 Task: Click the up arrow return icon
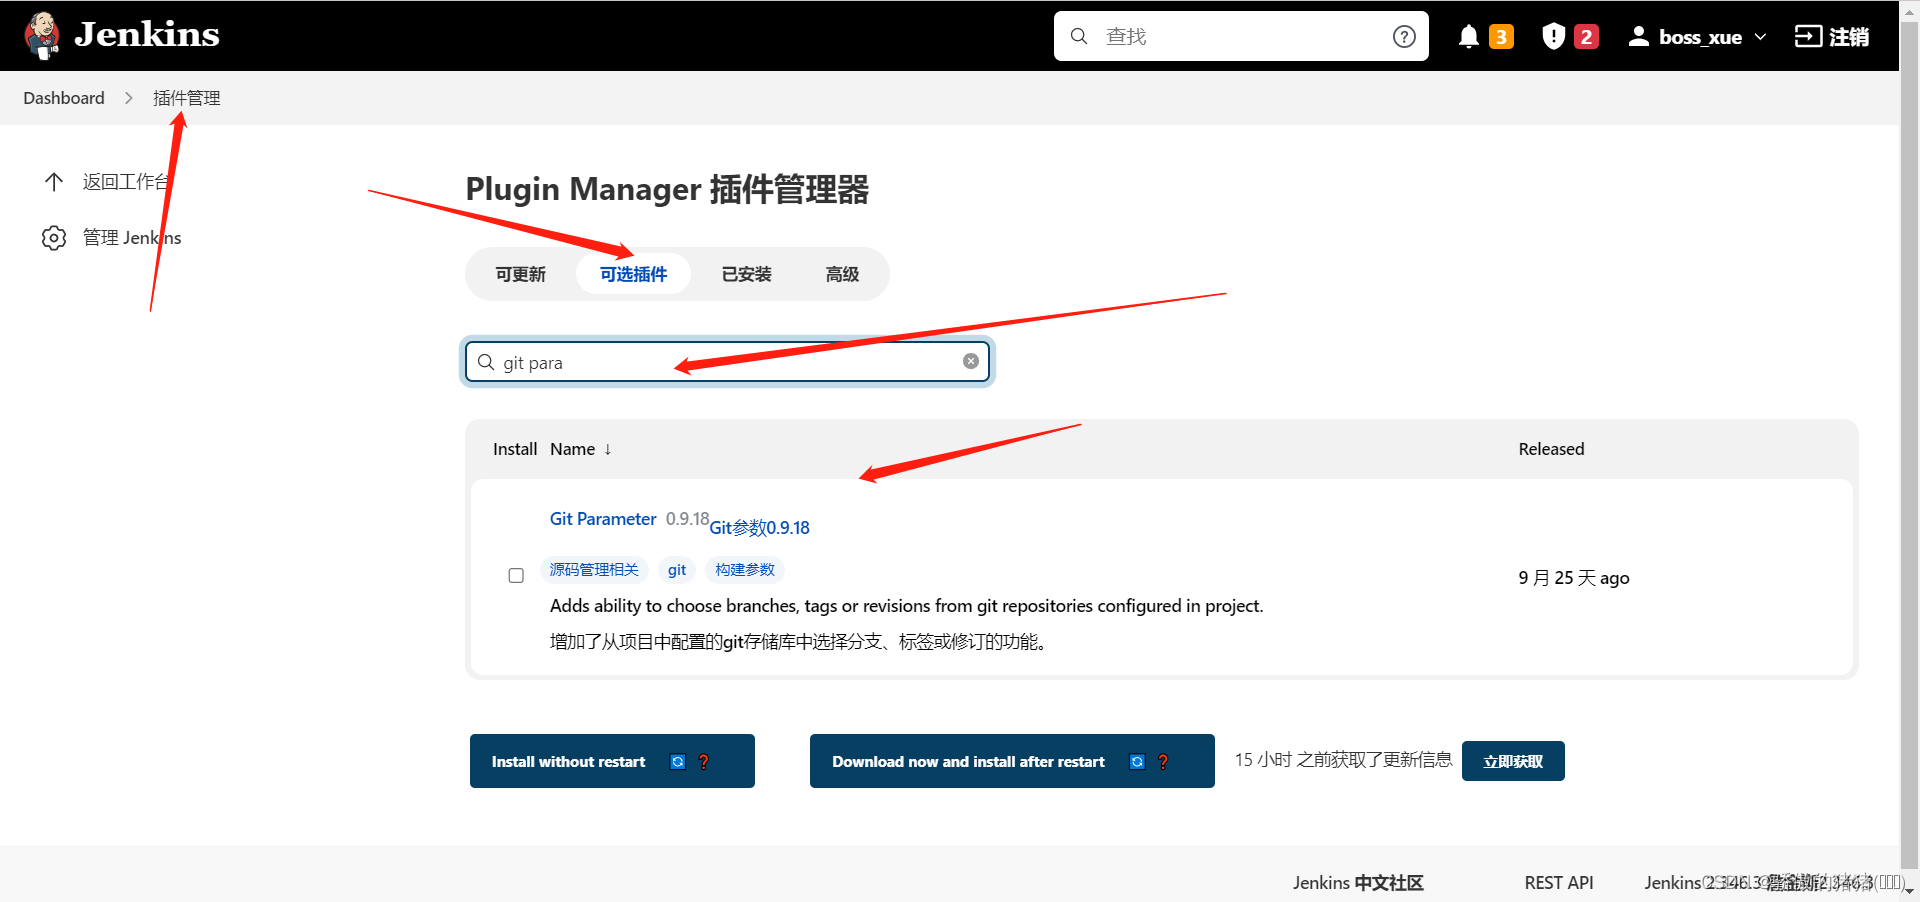tap(54, 181)
